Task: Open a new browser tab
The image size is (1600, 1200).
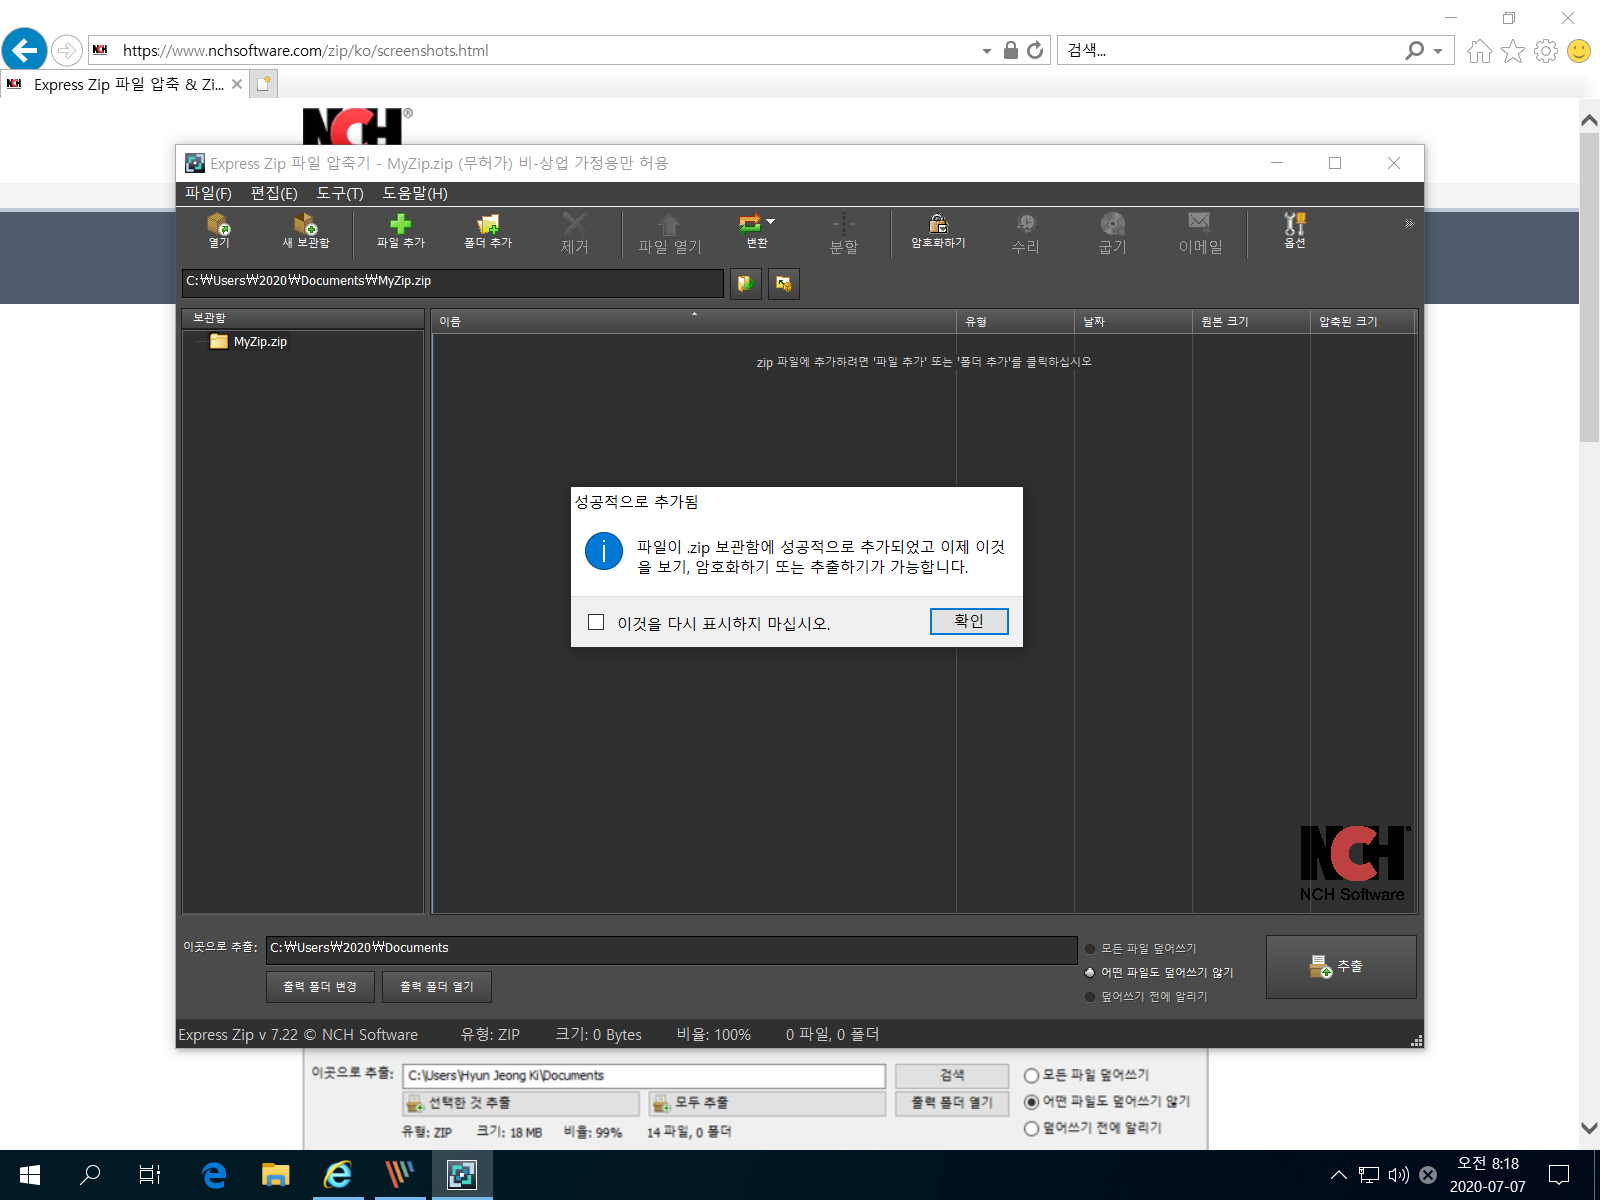Action: 264,85
